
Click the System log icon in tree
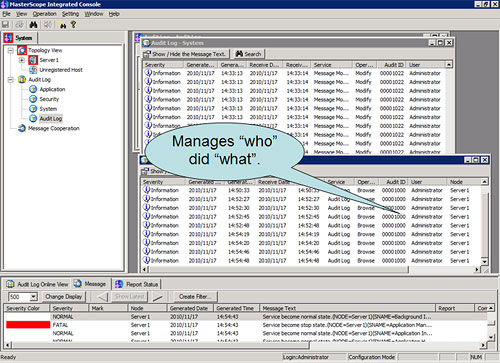tap(33, 109)
